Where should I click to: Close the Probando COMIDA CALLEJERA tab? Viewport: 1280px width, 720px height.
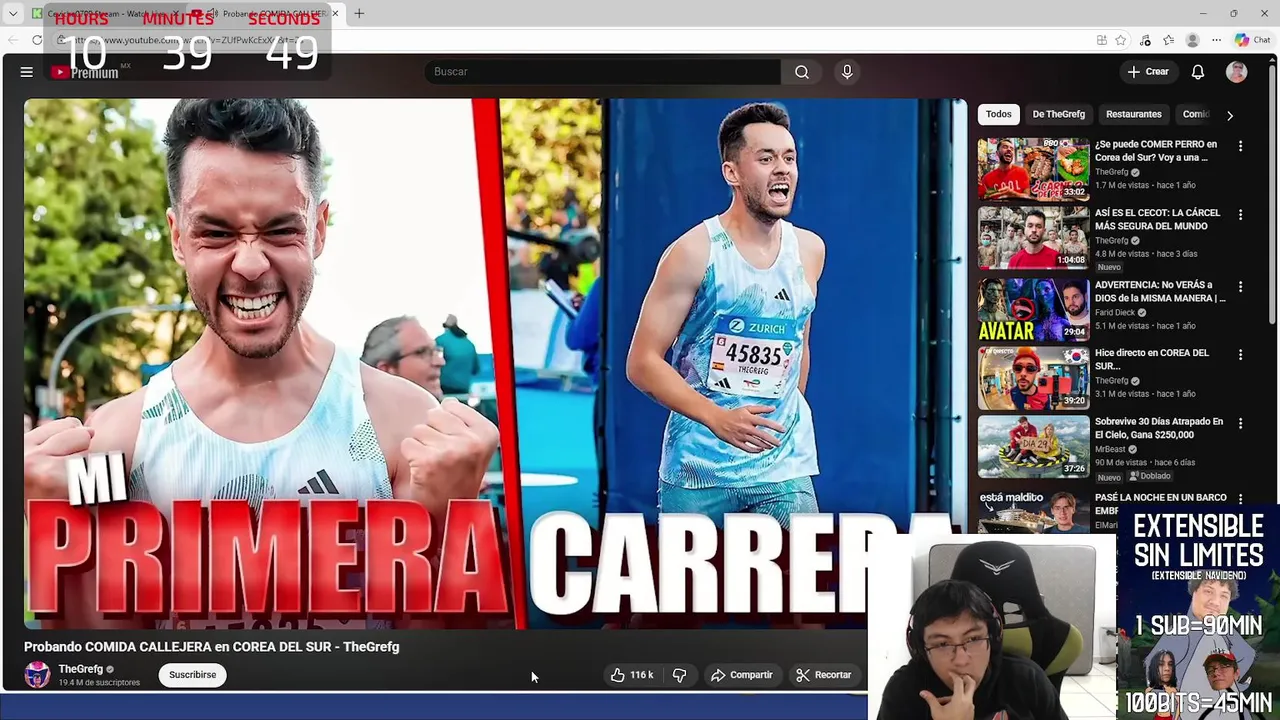coord(335,14)
